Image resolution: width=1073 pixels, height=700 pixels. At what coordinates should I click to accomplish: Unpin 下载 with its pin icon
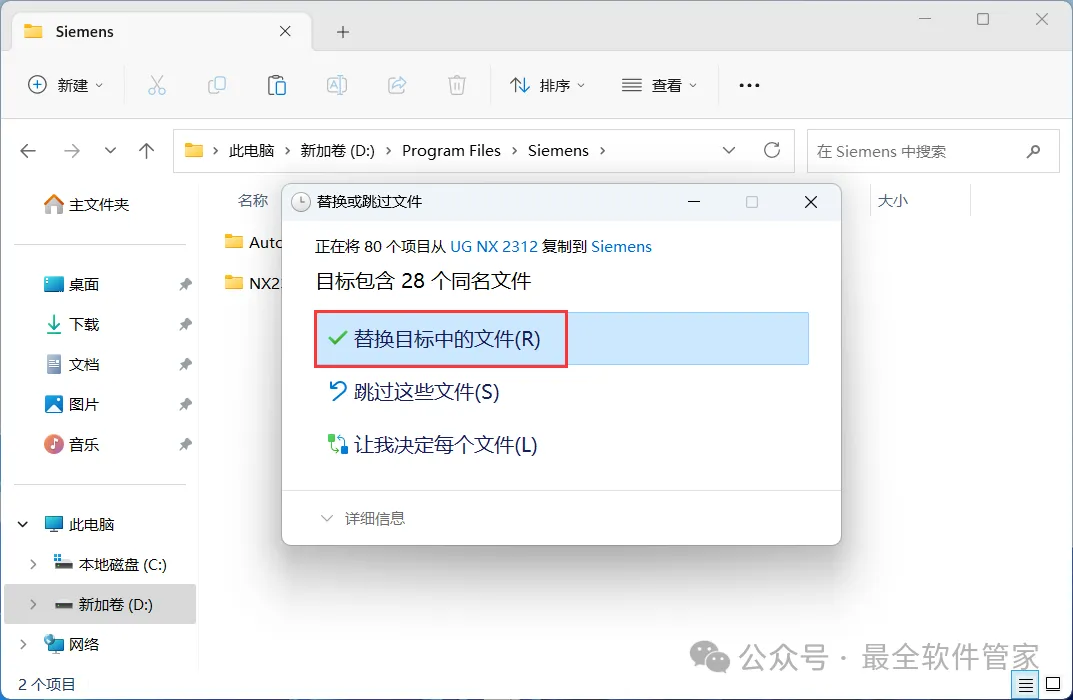point(185,324)
